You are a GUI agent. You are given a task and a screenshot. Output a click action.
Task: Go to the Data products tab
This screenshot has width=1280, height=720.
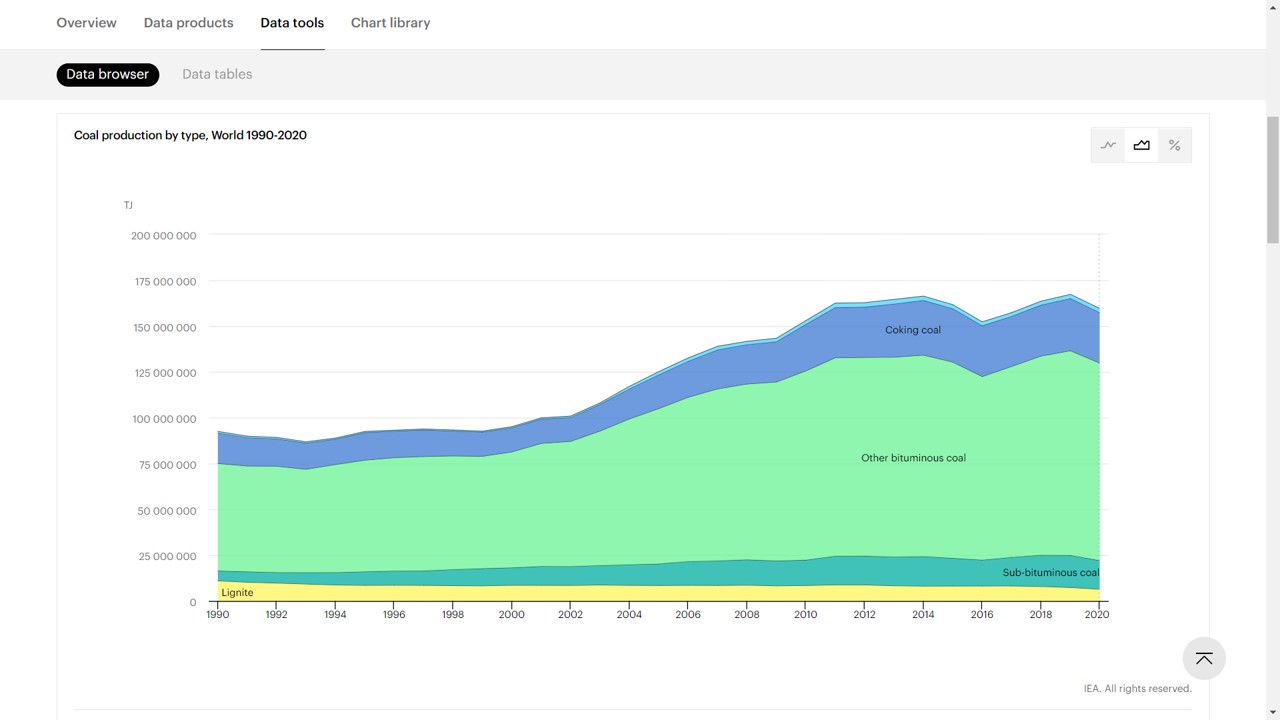(188, 23)
